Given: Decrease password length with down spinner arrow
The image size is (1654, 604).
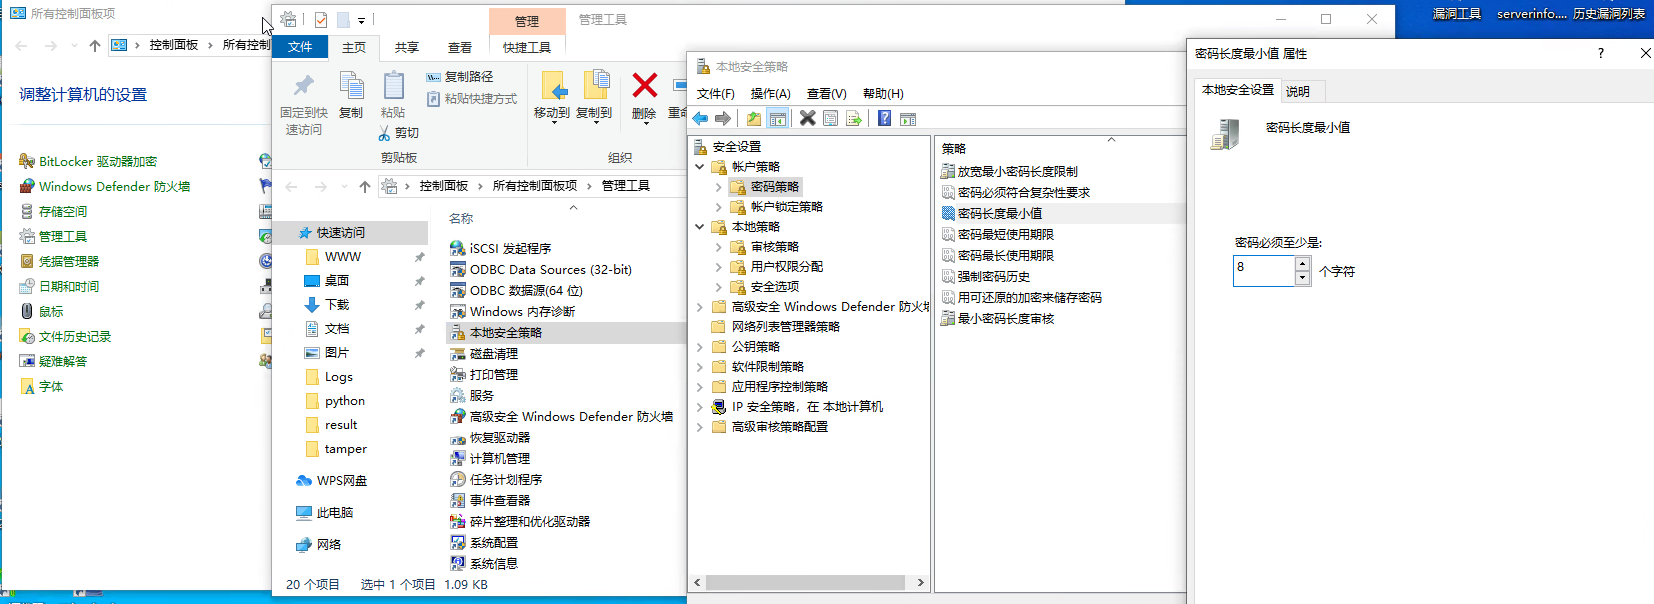Looking at the screenshot, I should (x=1302, y=278).
